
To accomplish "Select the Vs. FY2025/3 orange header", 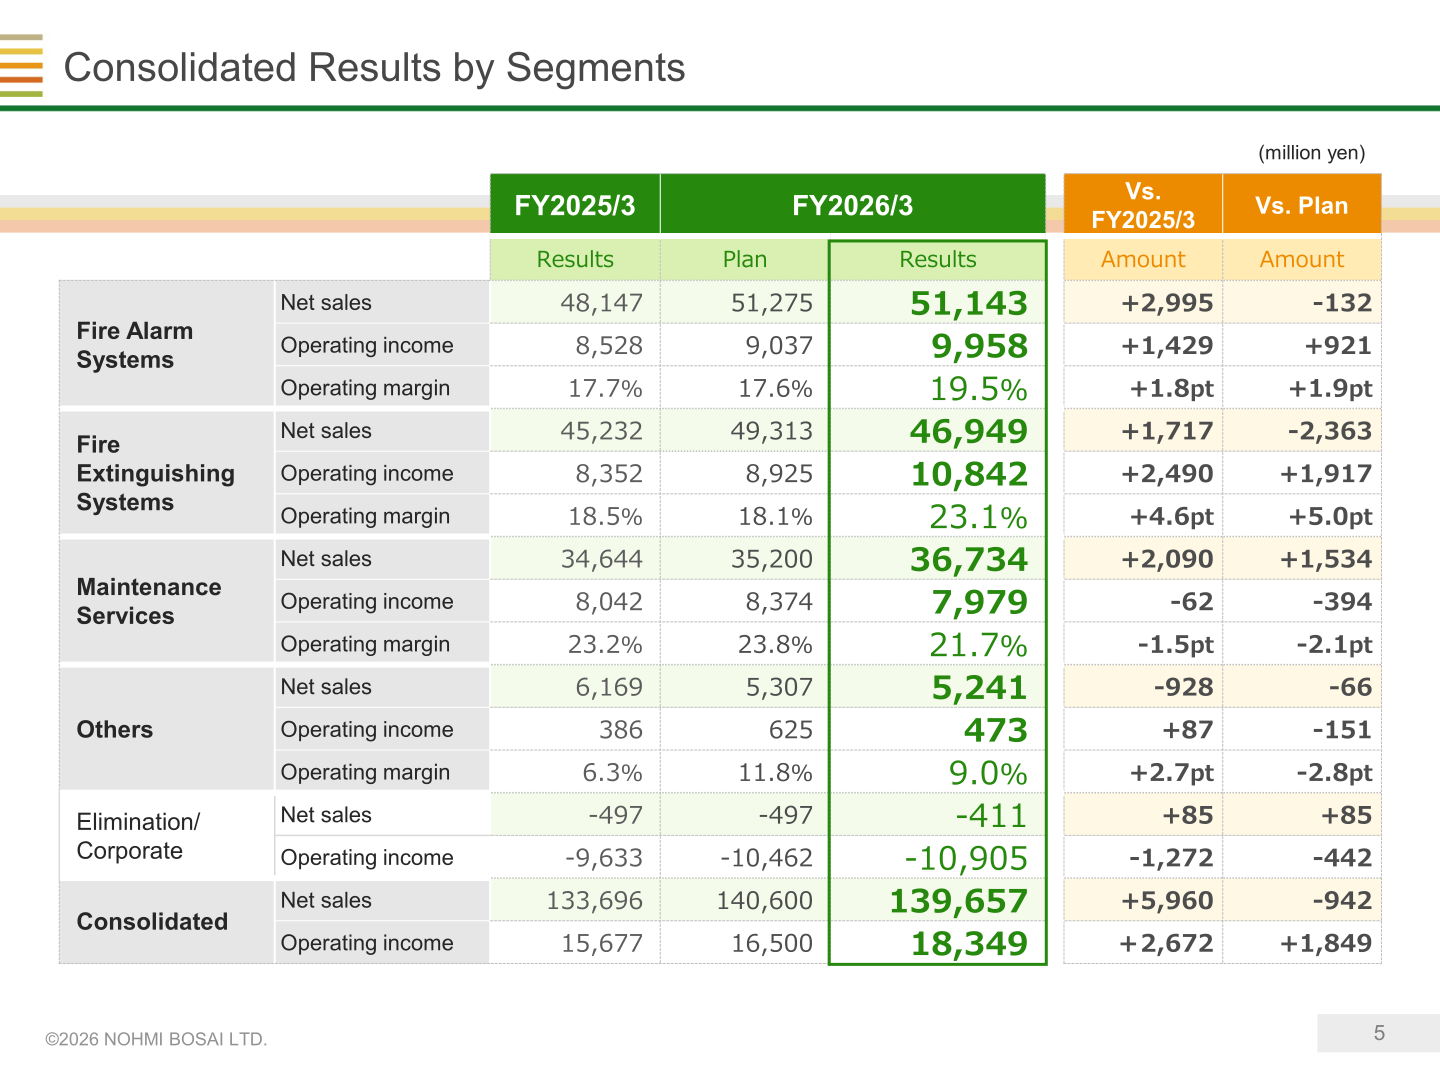I will tap(1143, 205).
